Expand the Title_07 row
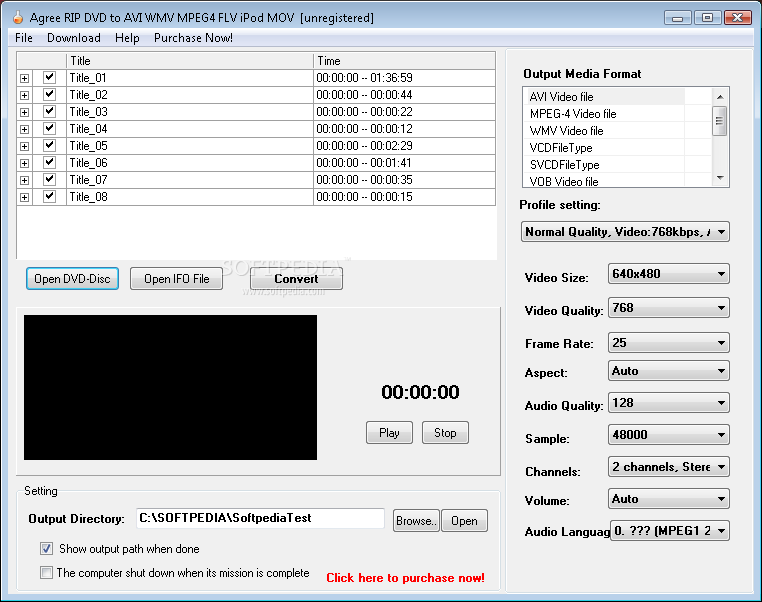 (x=24, y=180)
